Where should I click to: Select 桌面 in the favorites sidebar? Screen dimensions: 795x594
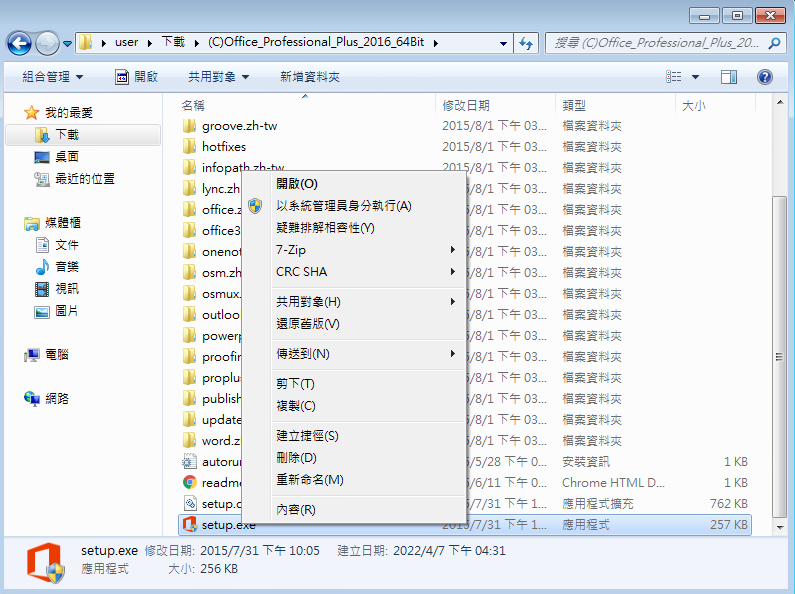pyautogui.click(x=67, y=157)
